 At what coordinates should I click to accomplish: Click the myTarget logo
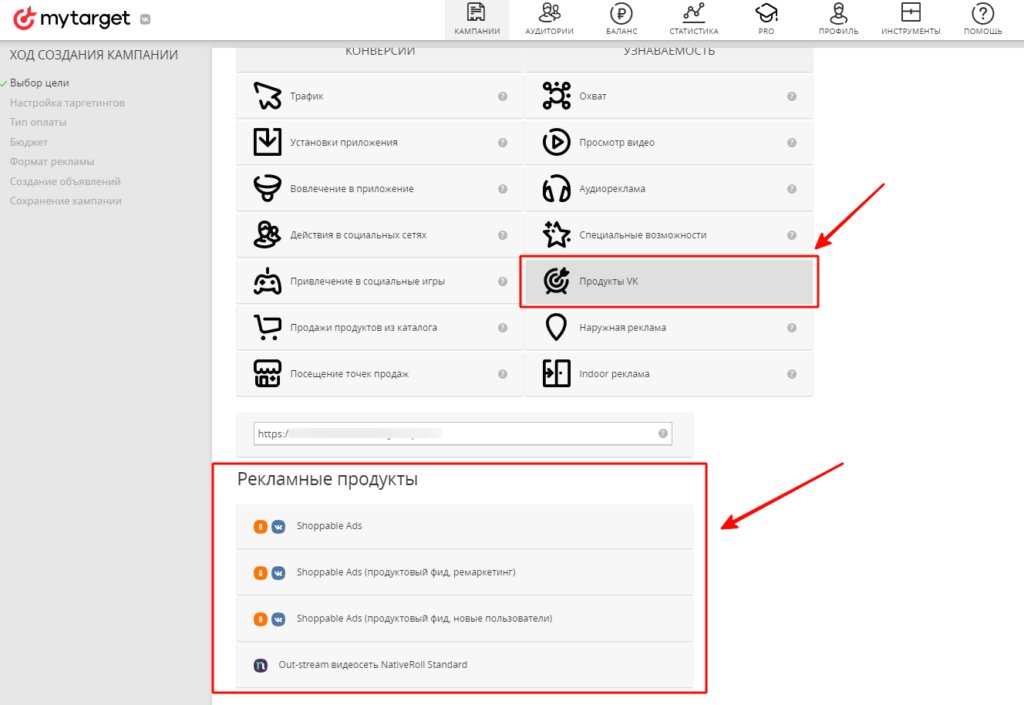point(72,19)
